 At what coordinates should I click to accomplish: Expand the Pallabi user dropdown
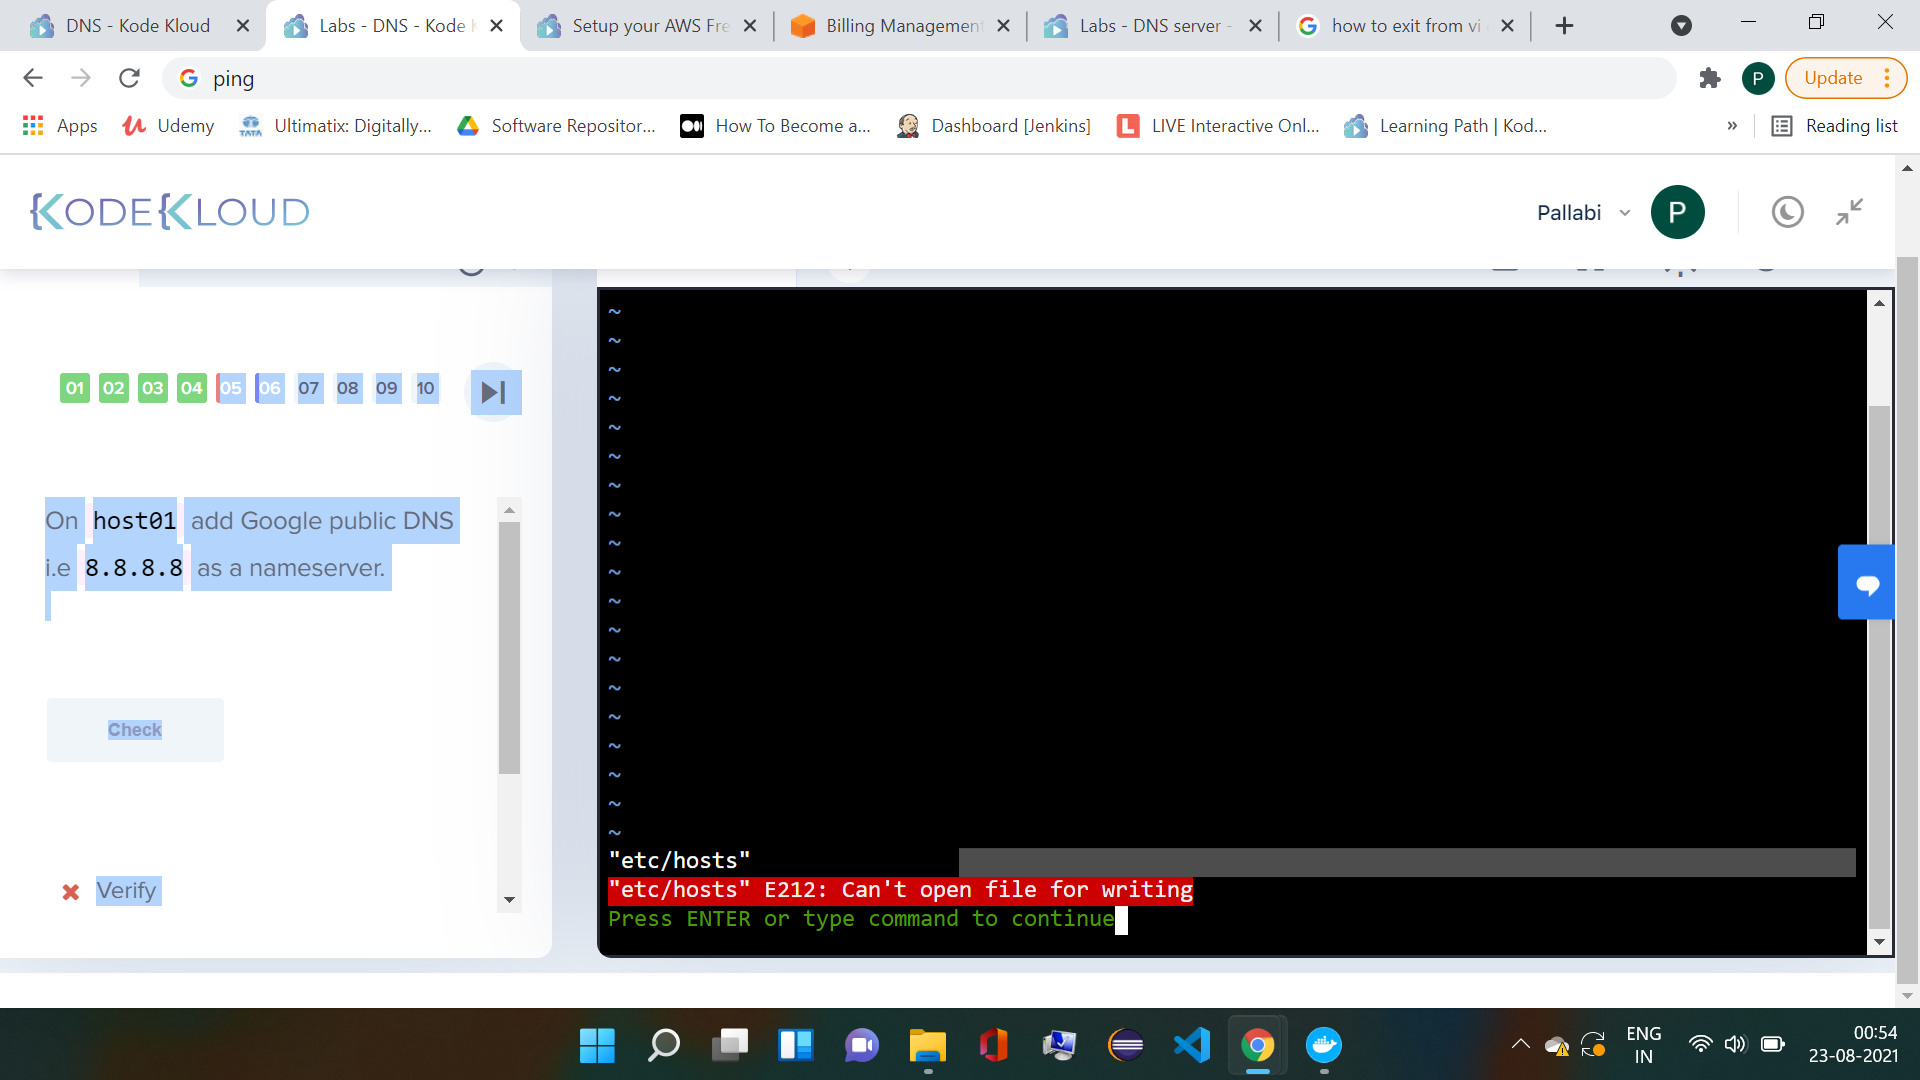point(1624,213)
